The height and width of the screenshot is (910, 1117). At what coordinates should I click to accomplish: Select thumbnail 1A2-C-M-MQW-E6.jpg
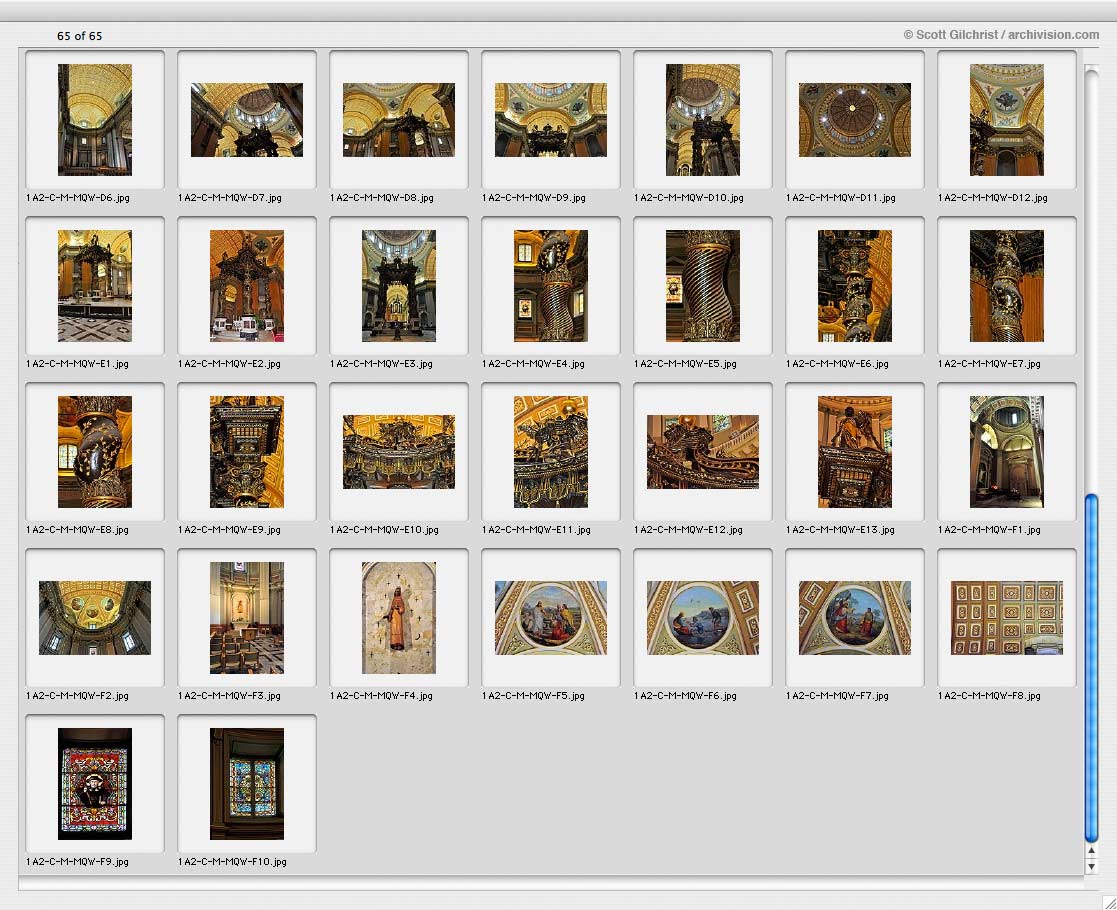click(855, 286)
